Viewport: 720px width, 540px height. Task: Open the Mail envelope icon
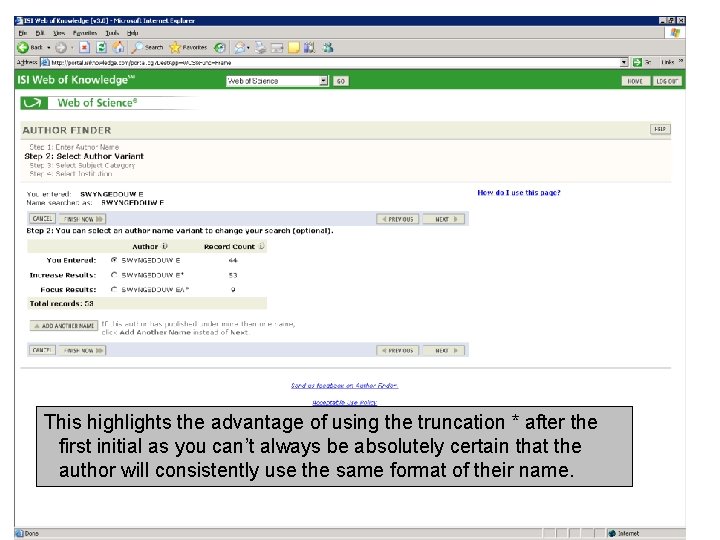(x=239, y=47)
